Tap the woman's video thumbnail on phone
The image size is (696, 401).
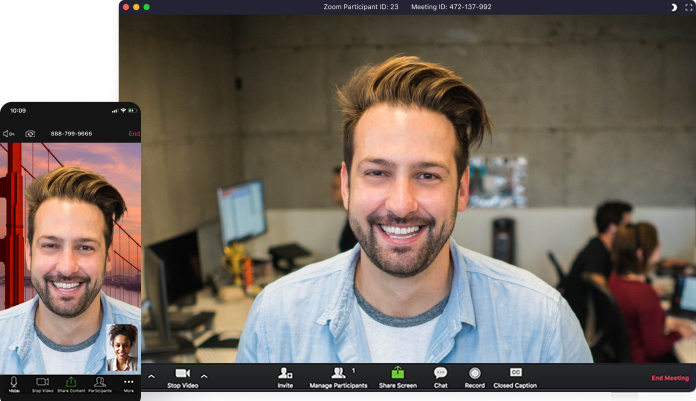[x=122, y=347]
